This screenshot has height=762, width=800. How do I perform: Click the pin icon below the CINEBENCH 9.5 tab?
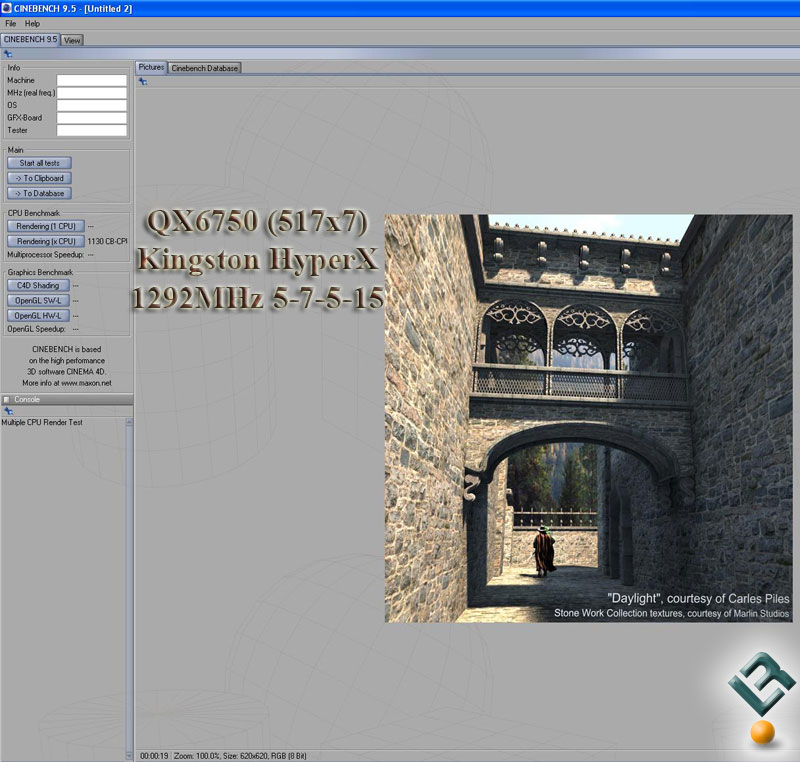pyautogui.click(x=8, y=54)
